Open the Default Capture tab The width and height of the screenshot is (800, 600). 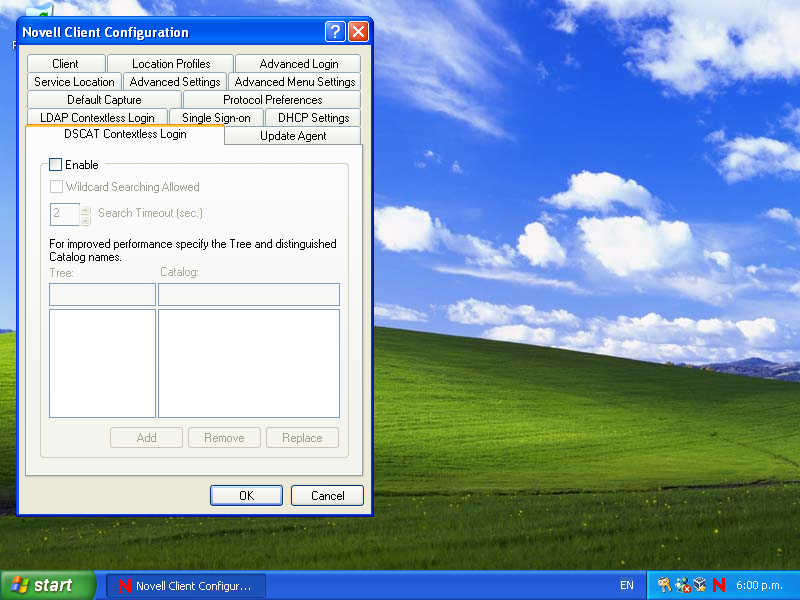pyautogui.click(x=104, y=99)
